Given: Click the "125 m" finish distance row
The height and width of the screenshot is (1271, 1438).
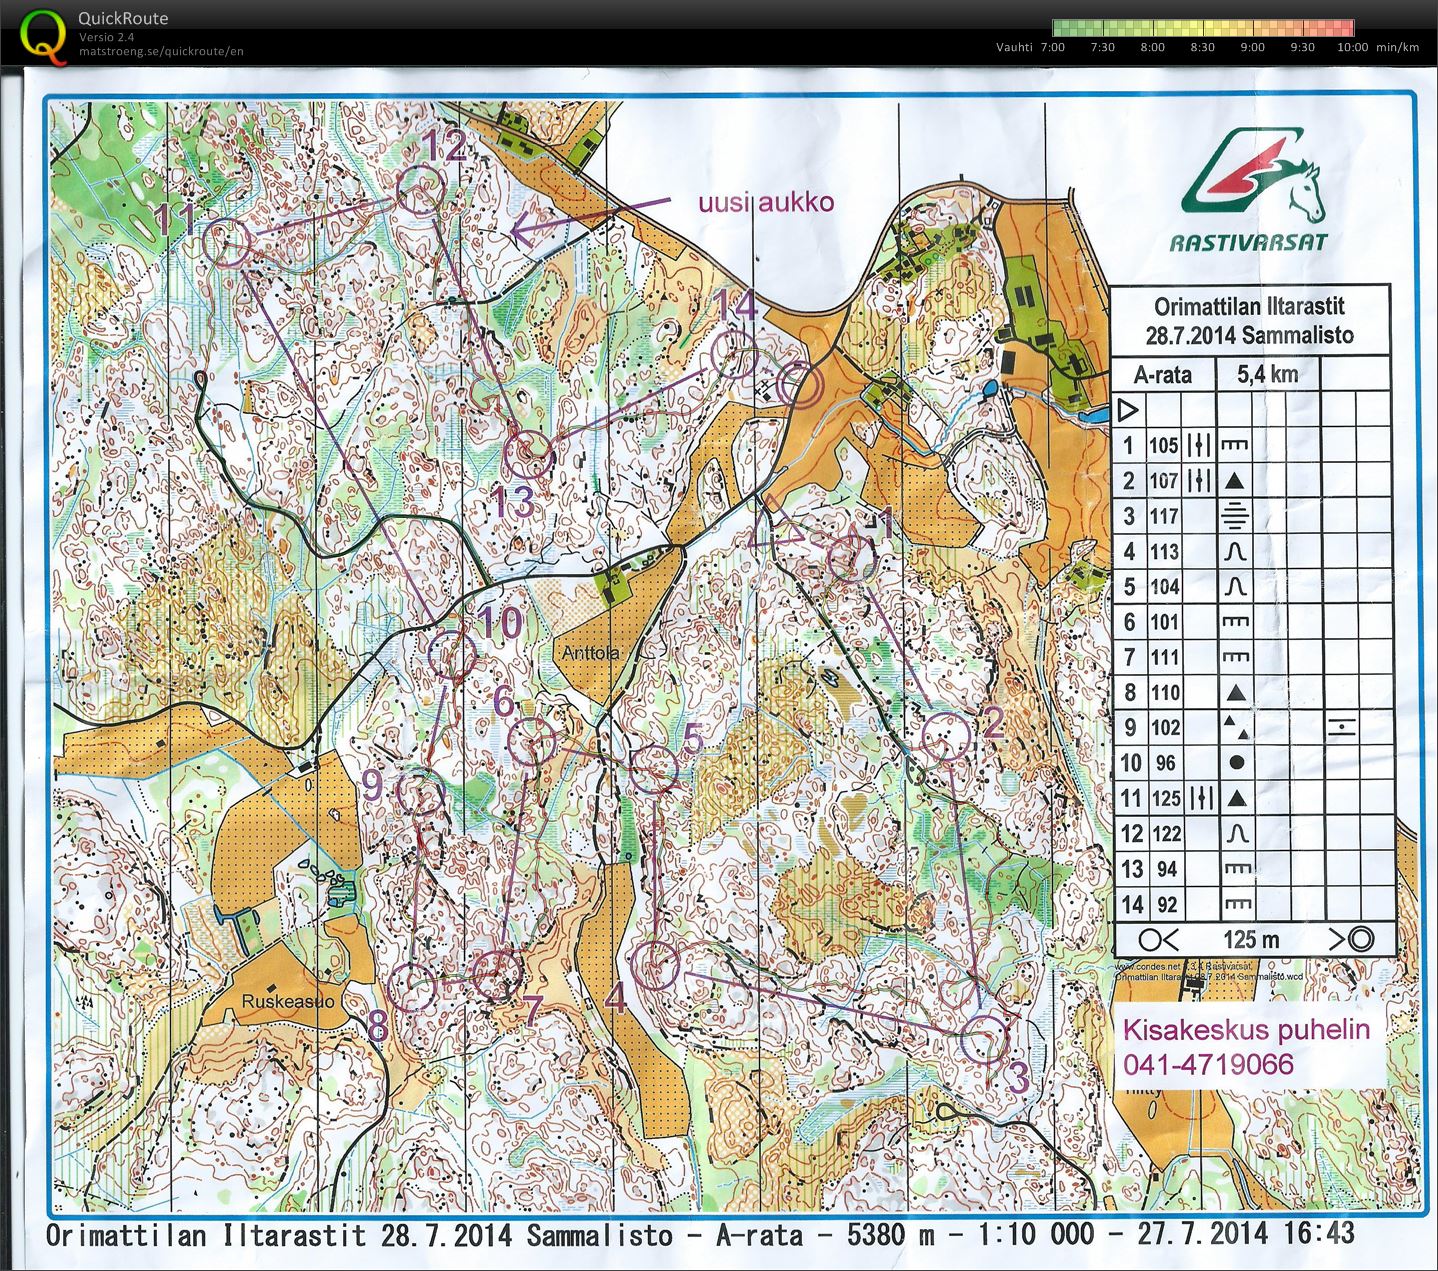Looking at the screenshot, I should pos(1255,939).
